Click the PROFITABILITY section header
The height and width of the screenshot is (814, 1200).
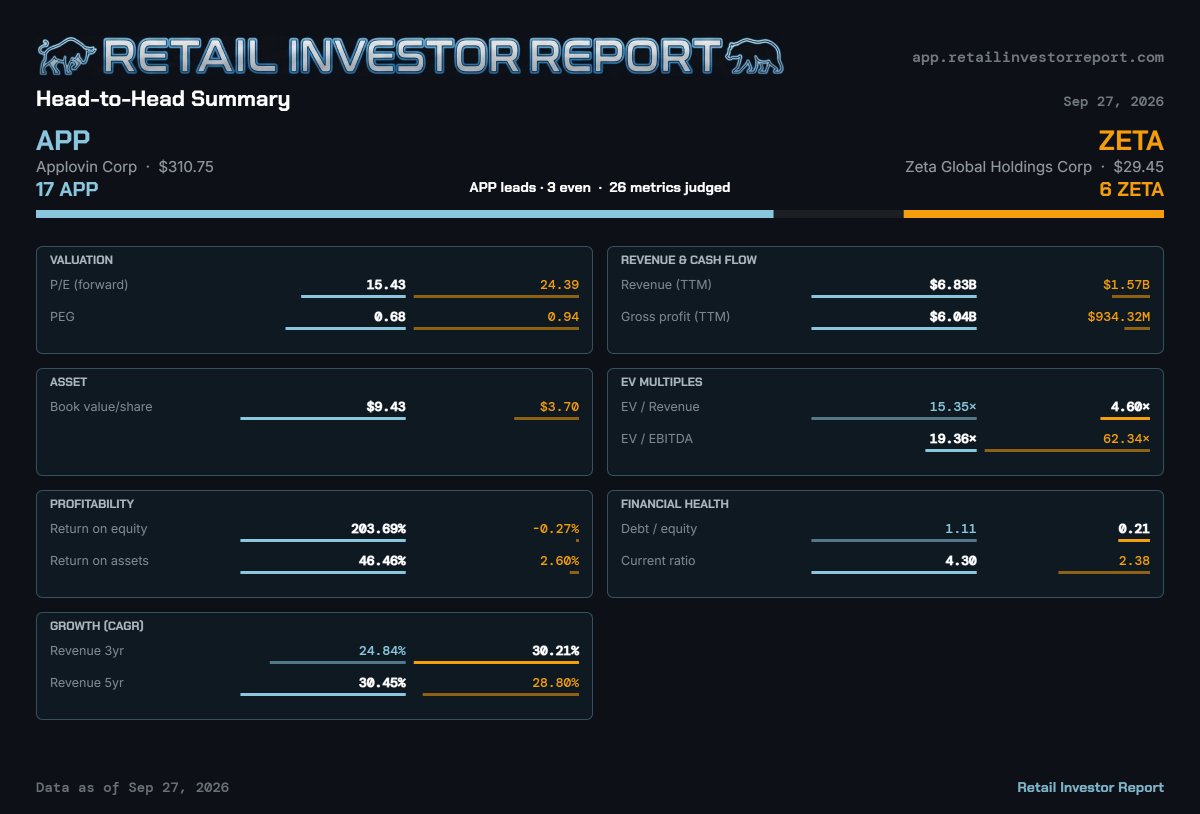click(x=92, y=504)
